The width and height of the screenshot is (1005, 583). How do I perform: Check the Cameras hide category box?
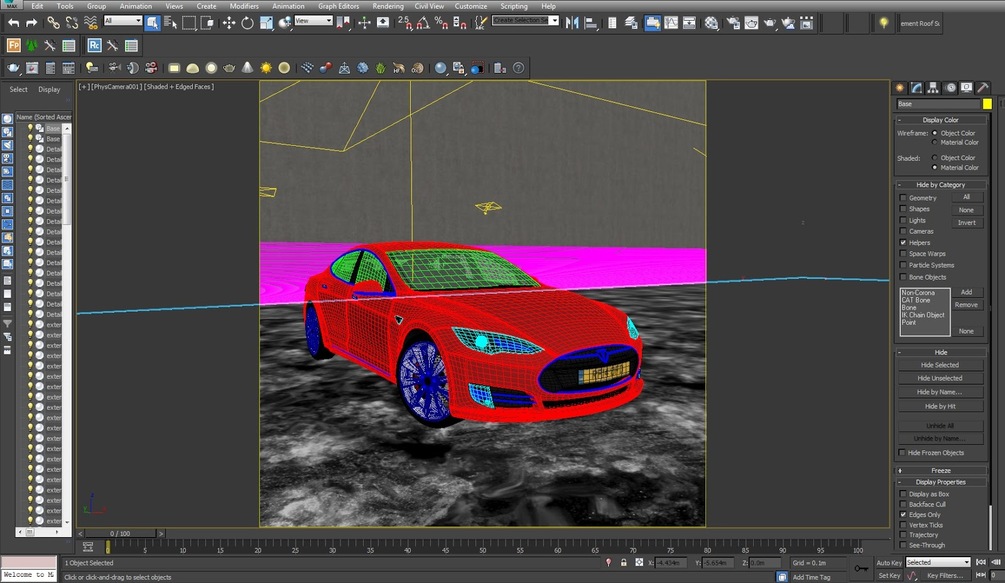903,231
